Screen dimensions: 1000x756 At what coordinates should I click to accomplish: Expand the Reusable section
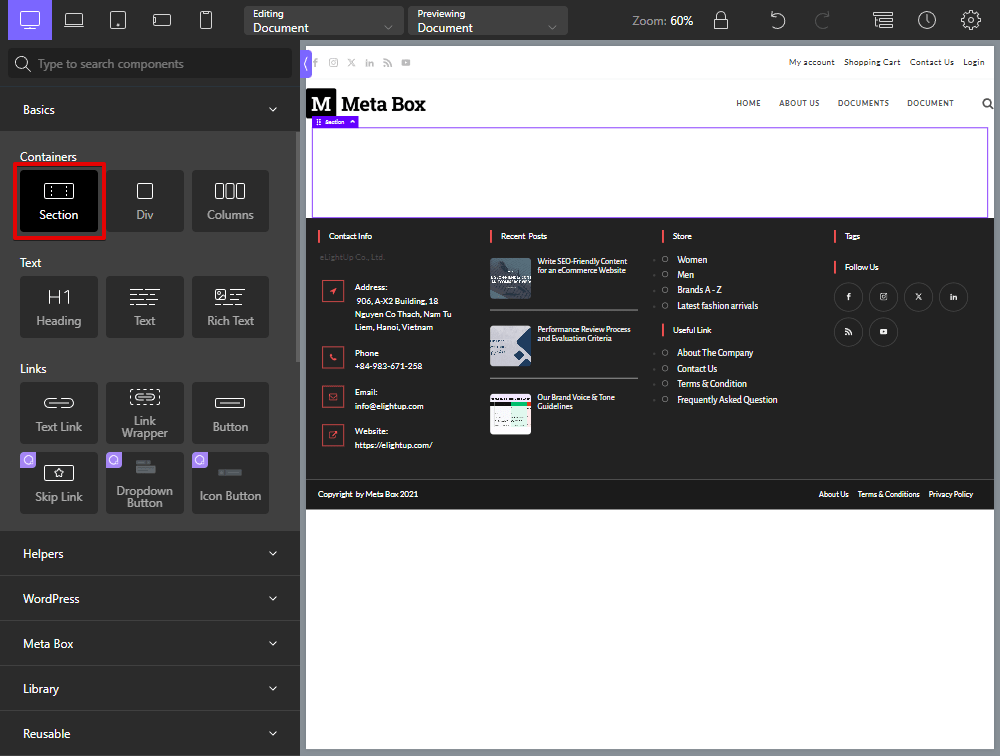click(150, 733)
